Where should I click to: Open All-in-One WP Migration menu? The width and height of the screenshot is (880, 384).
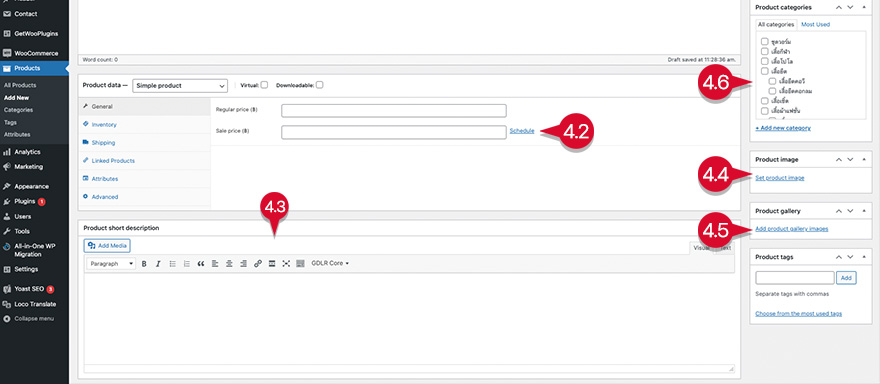pos(34,250)
